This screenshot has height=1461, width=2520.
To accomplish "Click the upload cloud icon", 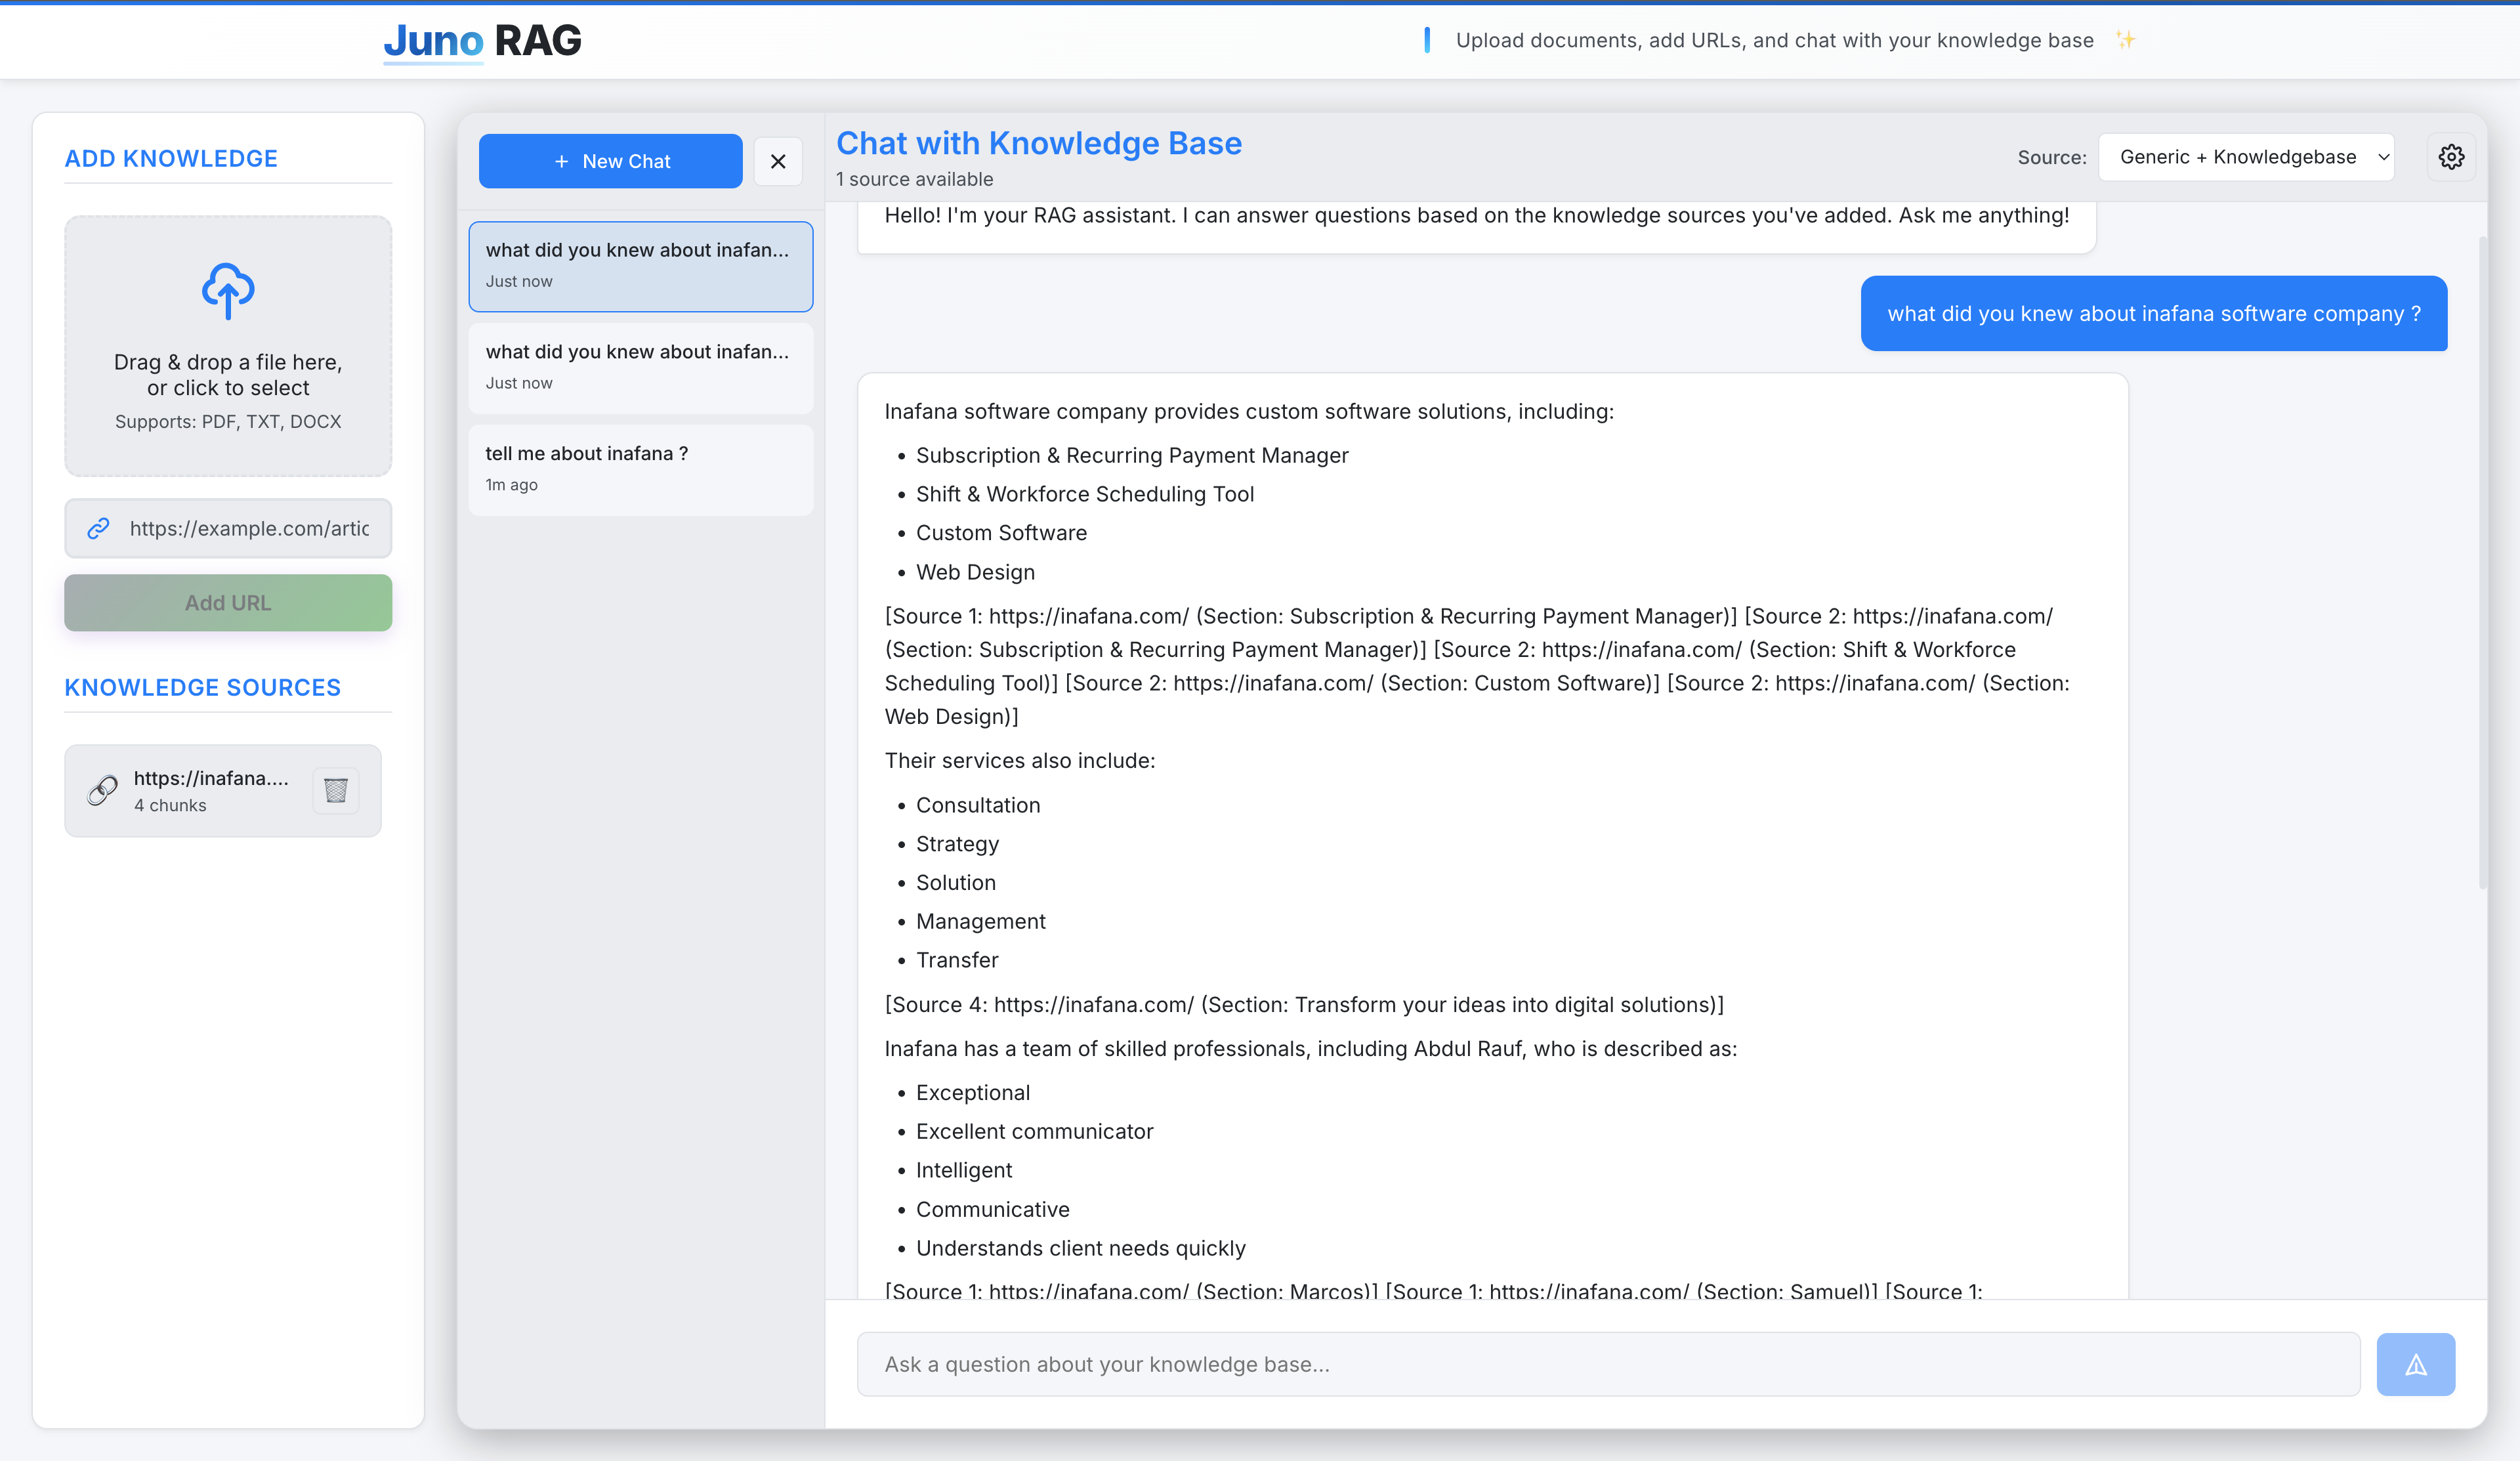I will point(227,291).
